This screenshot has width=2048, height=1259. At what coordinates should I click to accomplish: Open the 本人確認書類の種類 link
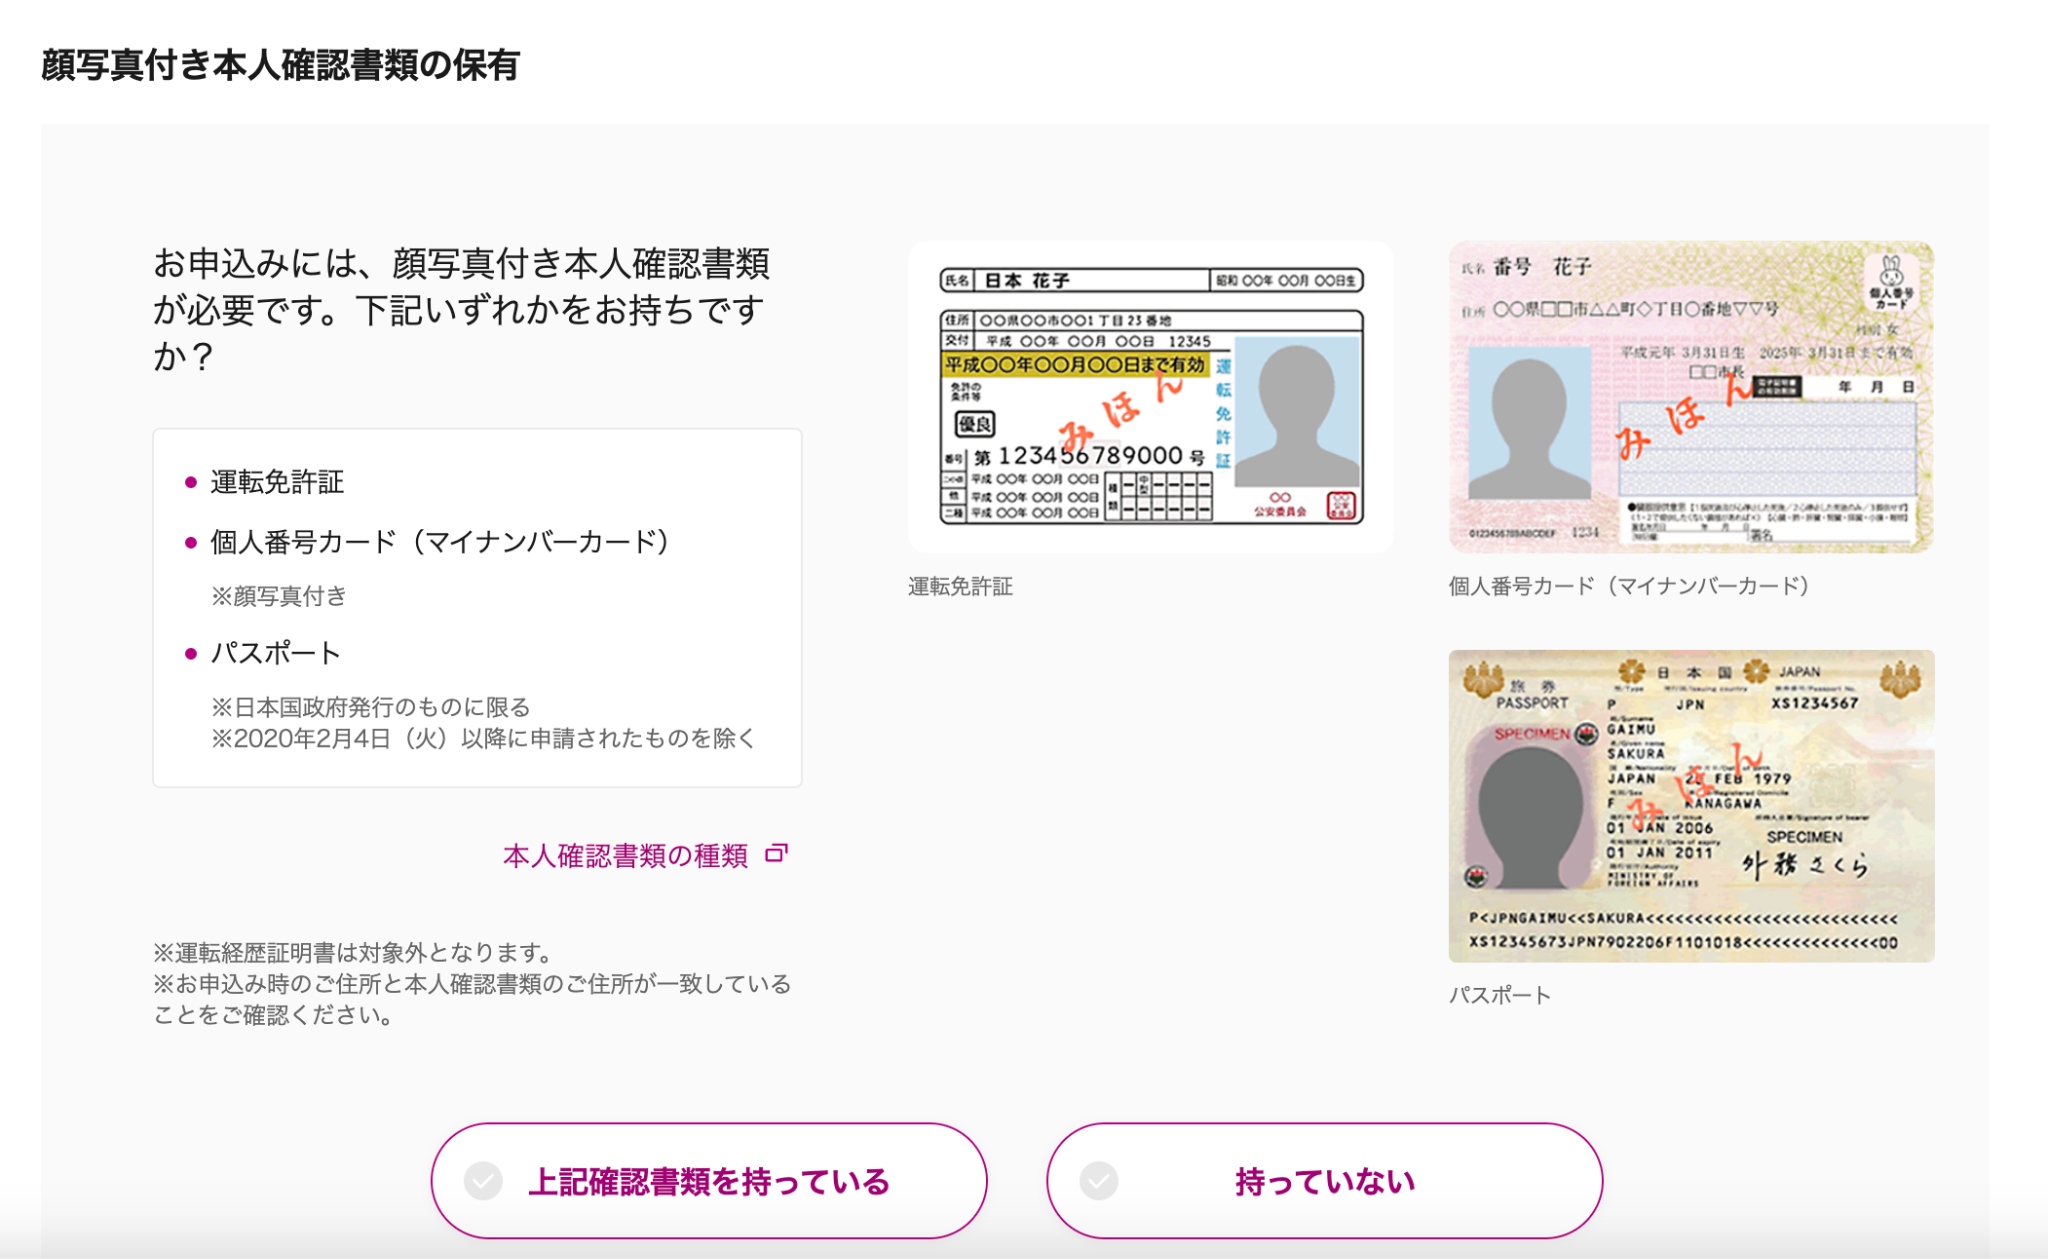pyautogui.click(x=625, y=856)
